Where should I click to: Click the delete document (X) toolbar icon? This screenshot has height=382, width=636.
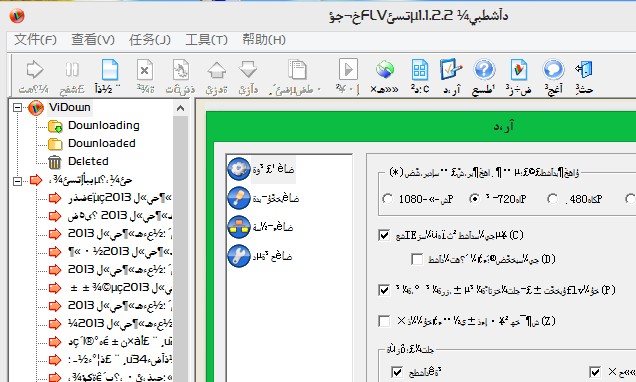click(144, 70)
